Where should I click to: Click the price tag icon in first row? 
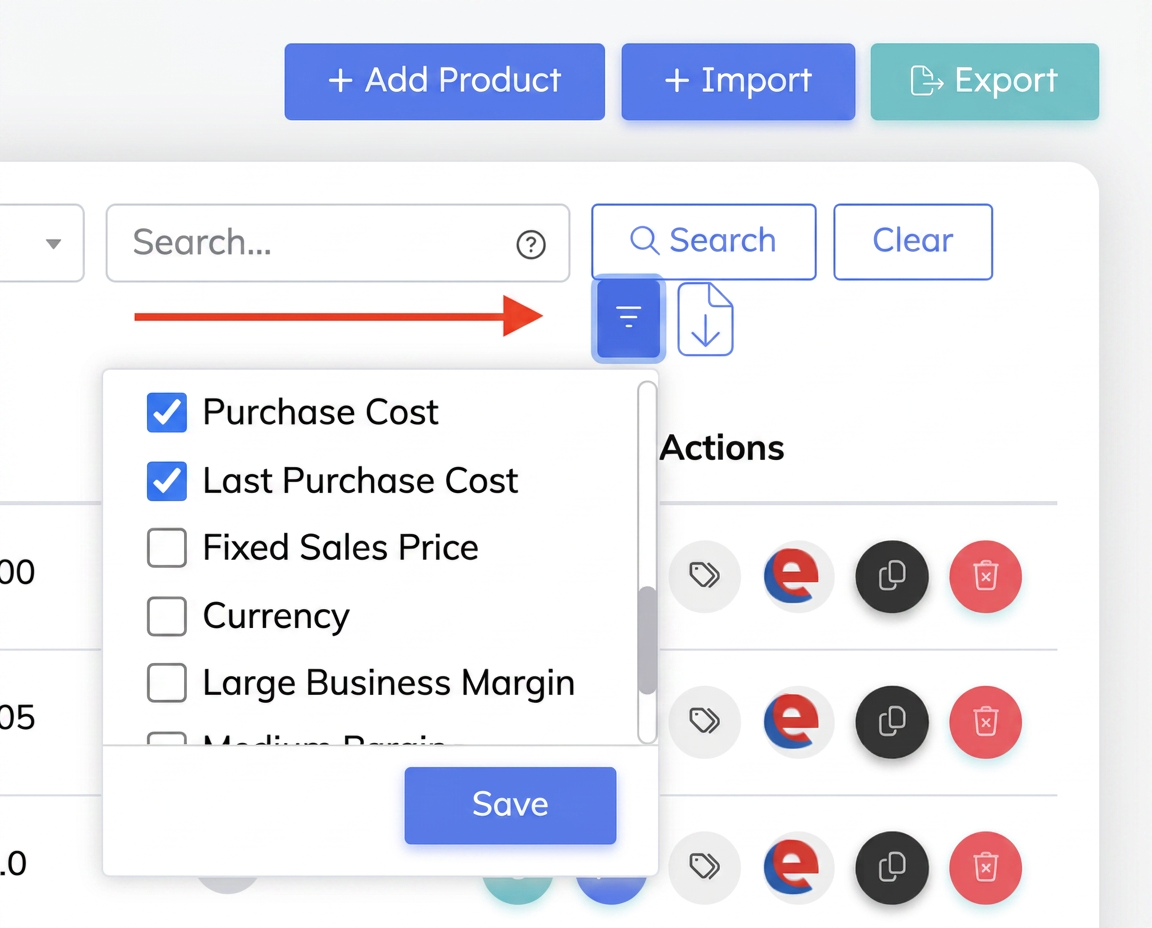tap(704, 576)
